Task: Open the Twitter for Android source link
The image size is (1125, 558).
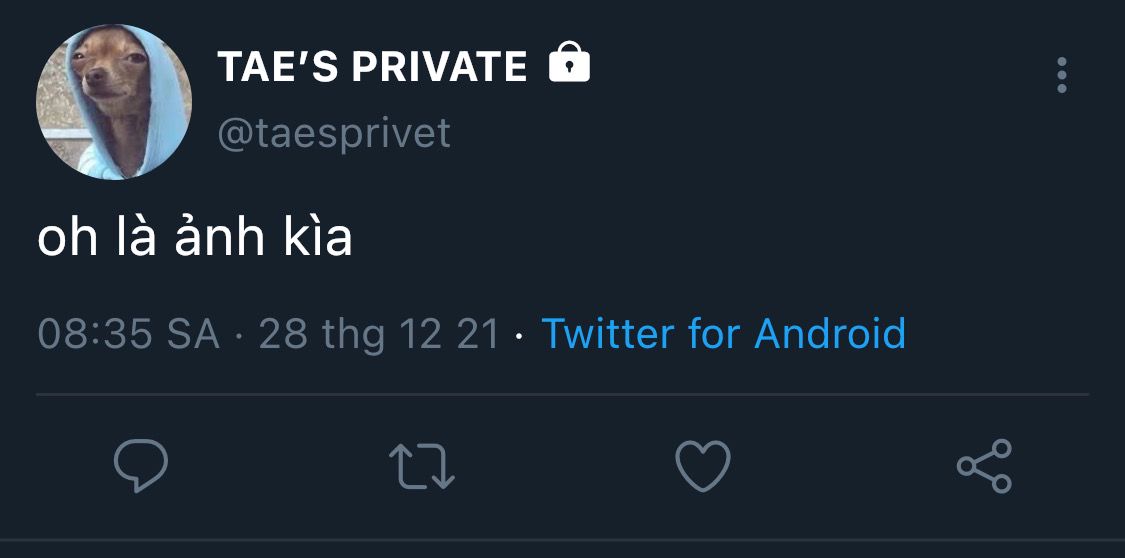Action: pyautogui.click(x=723, y=333)
